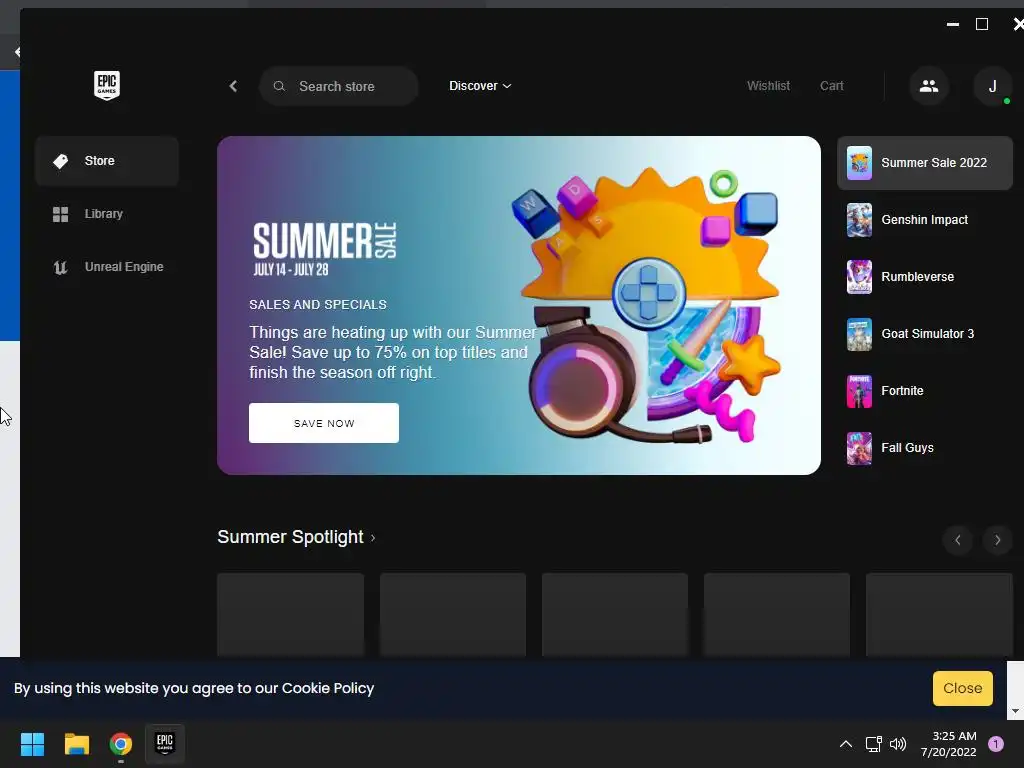The height and width of the screenshot is (768, 1024).
Task: Click Epic Games Launcher taskbar icon
Action: [x=165, y=743]
